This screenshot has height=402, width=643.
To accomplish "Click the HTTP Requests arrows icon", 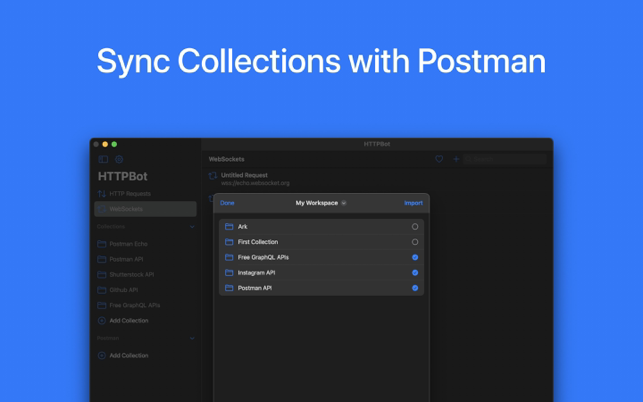I will pos(102,194).
